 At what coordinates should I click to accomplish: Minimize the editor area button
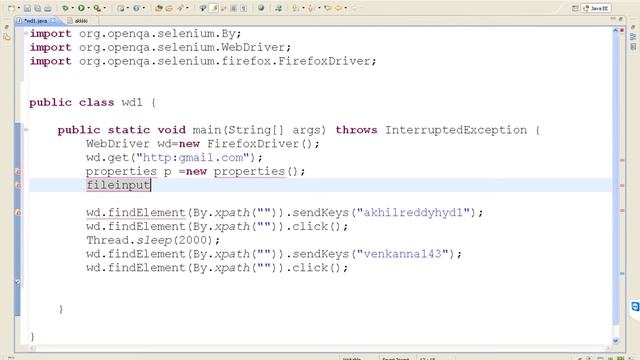coord(613,19)
